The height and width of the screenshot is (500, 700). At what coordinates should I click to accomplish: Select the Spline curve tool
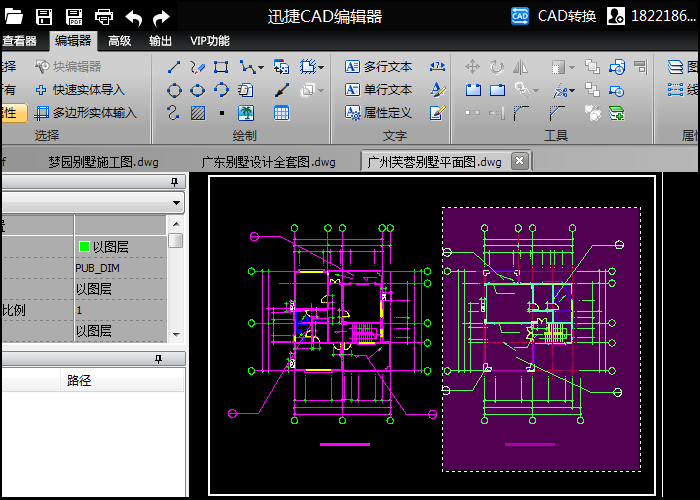(173, 113)
